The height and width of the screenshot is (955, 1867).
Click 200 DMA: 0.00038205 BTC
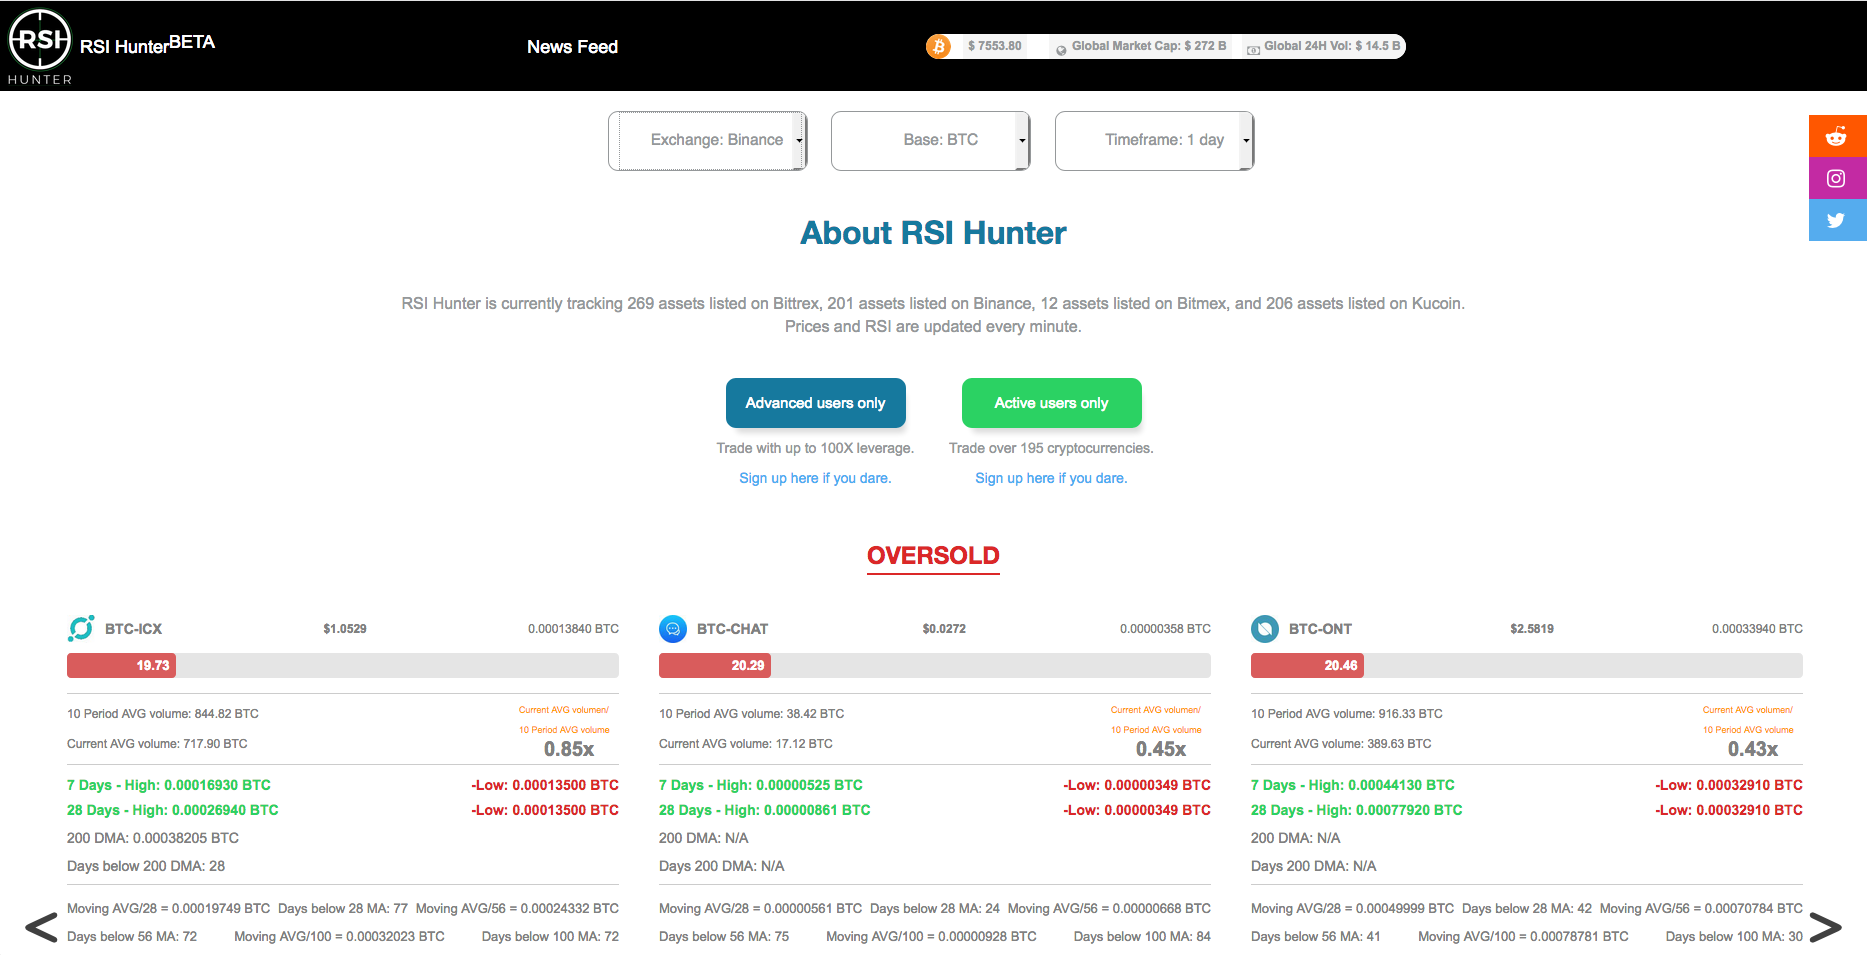click(153, 838)
